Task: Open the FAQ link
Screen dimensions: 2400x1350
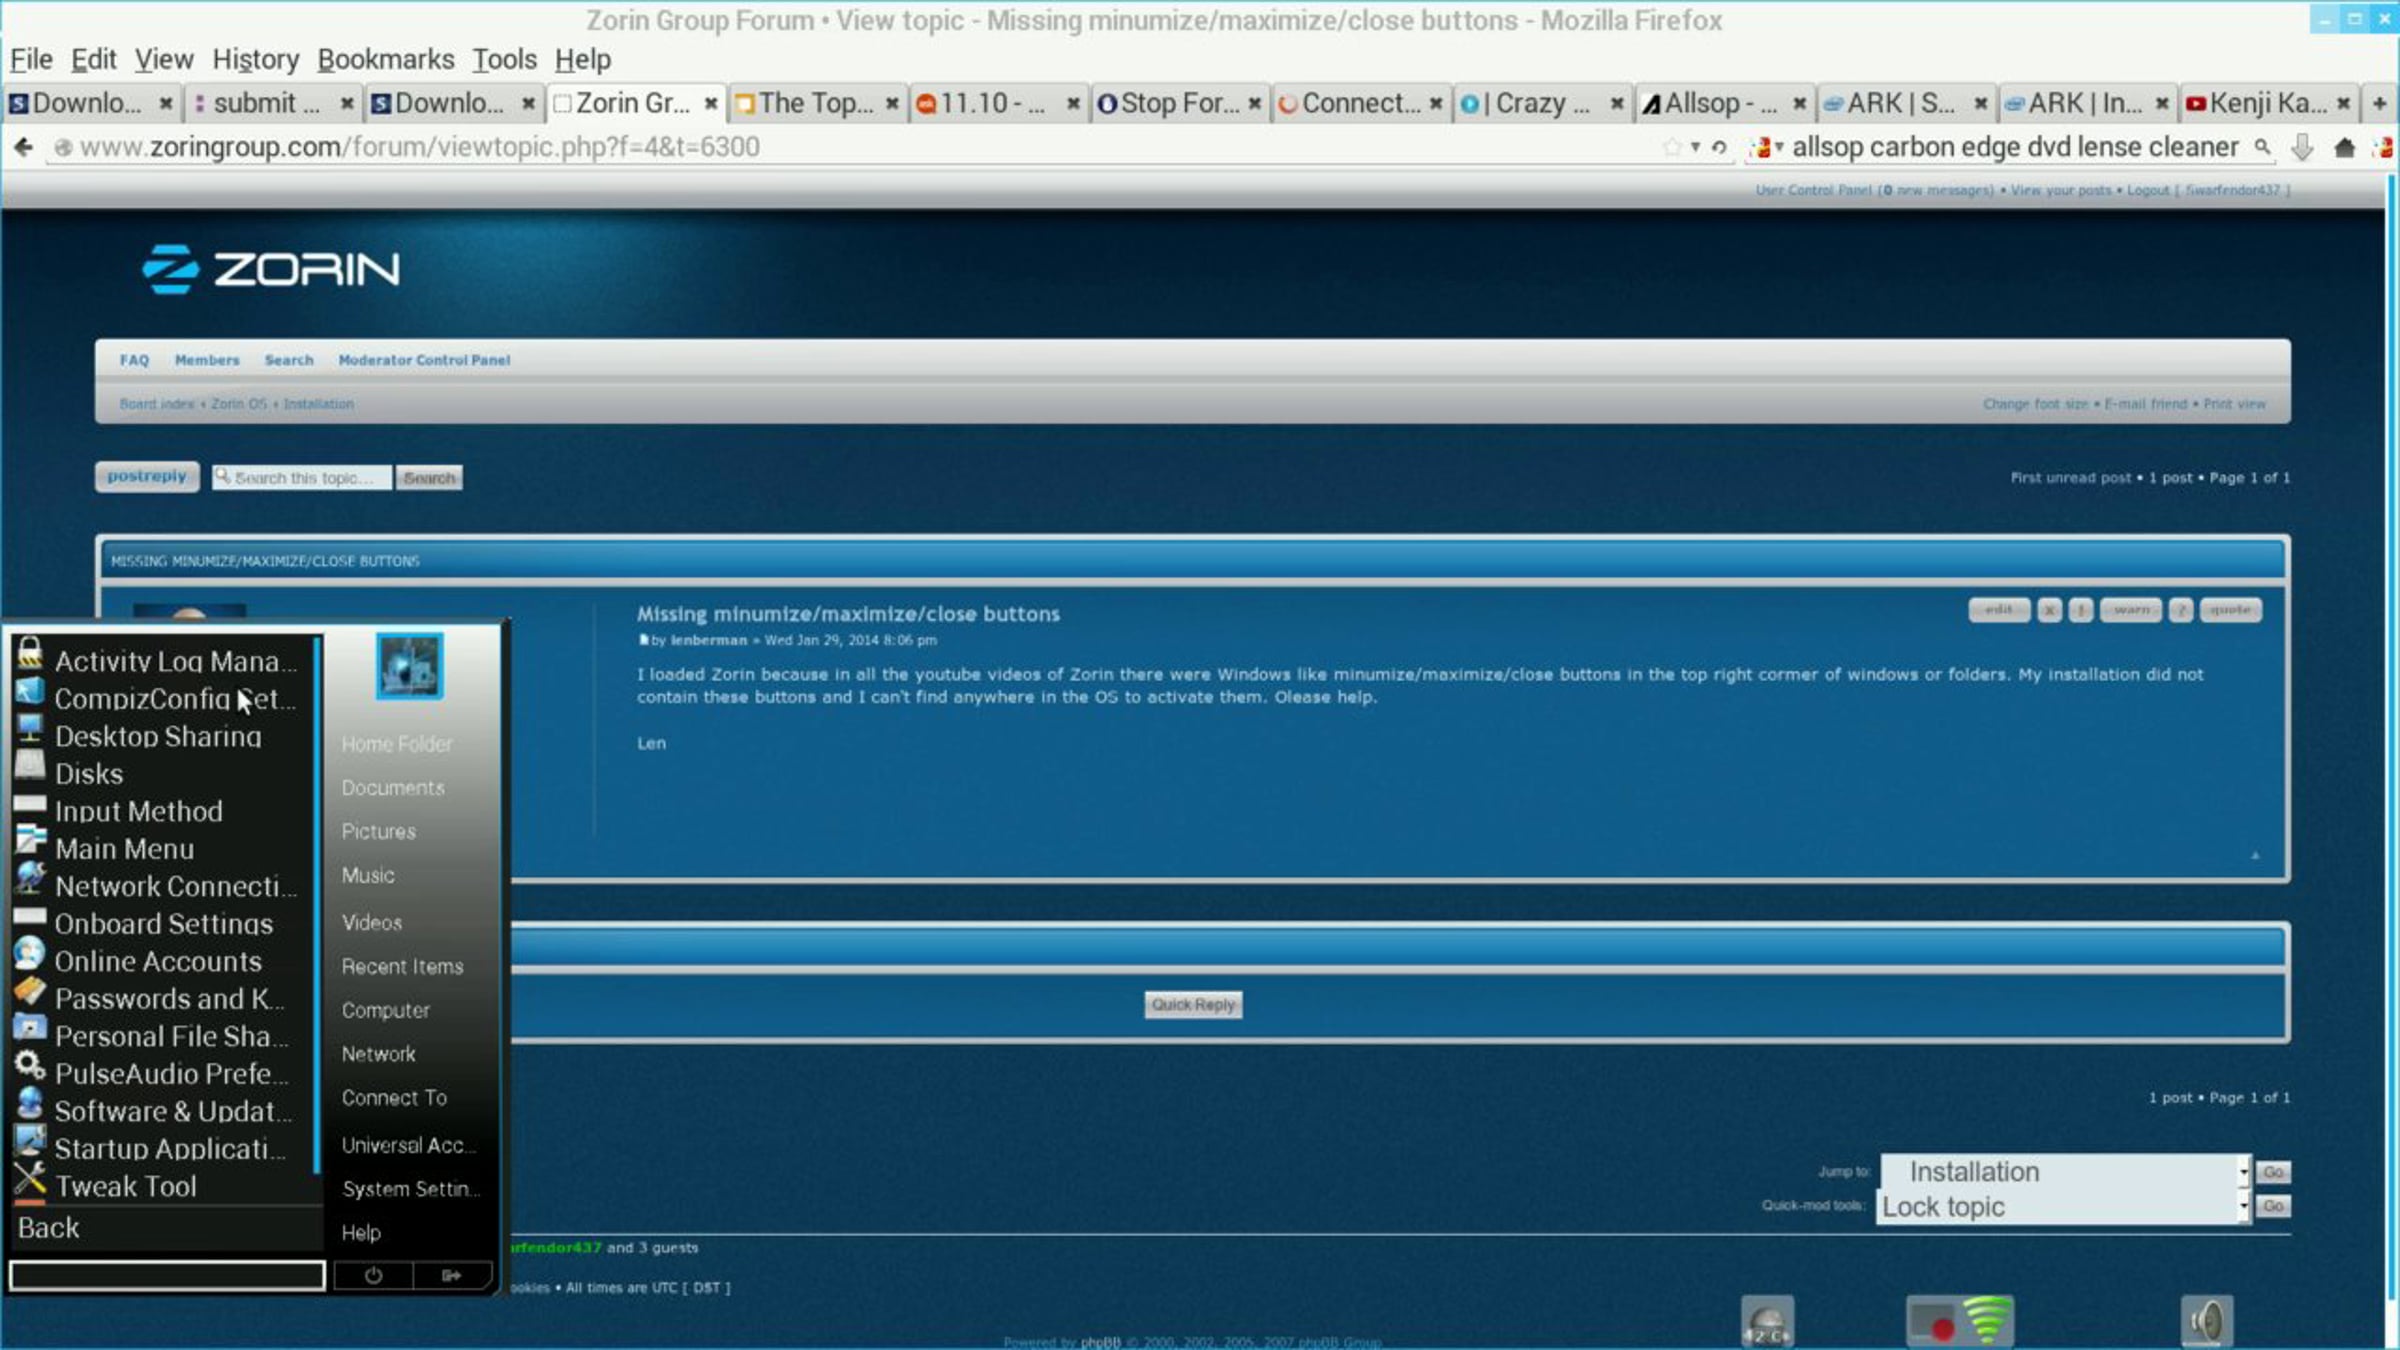Action: point(134,360)
